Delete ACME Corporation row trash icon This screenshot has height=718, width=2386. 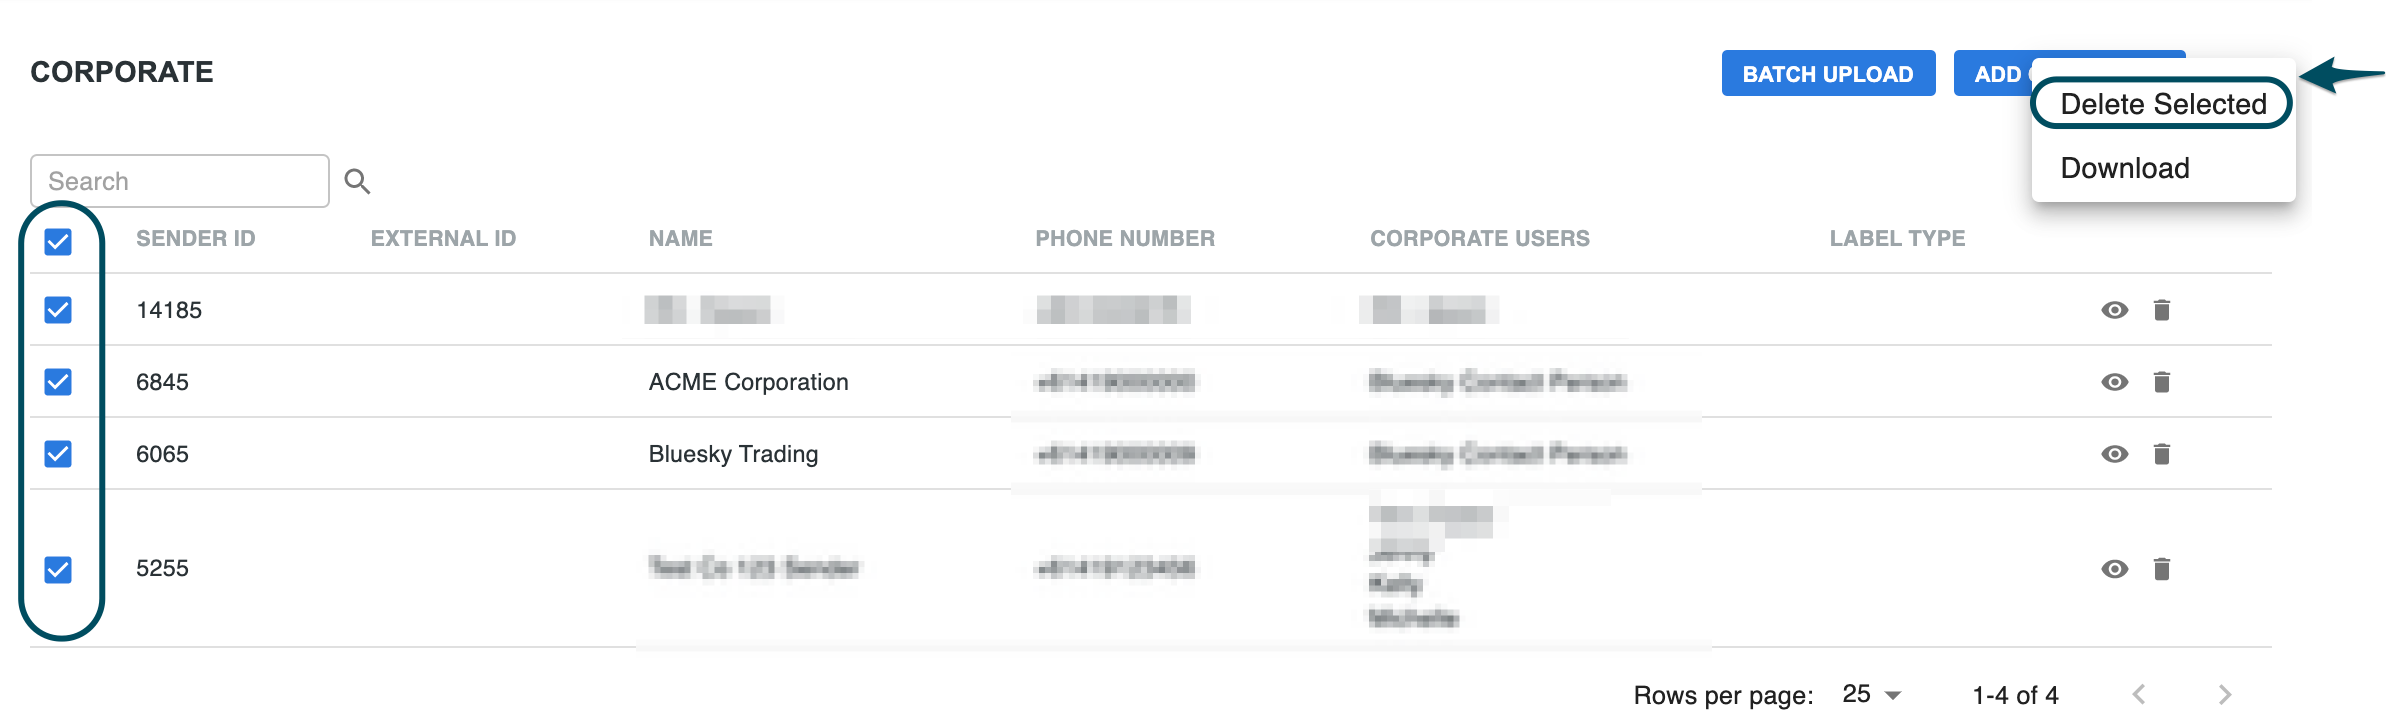tap(2161, 382)
